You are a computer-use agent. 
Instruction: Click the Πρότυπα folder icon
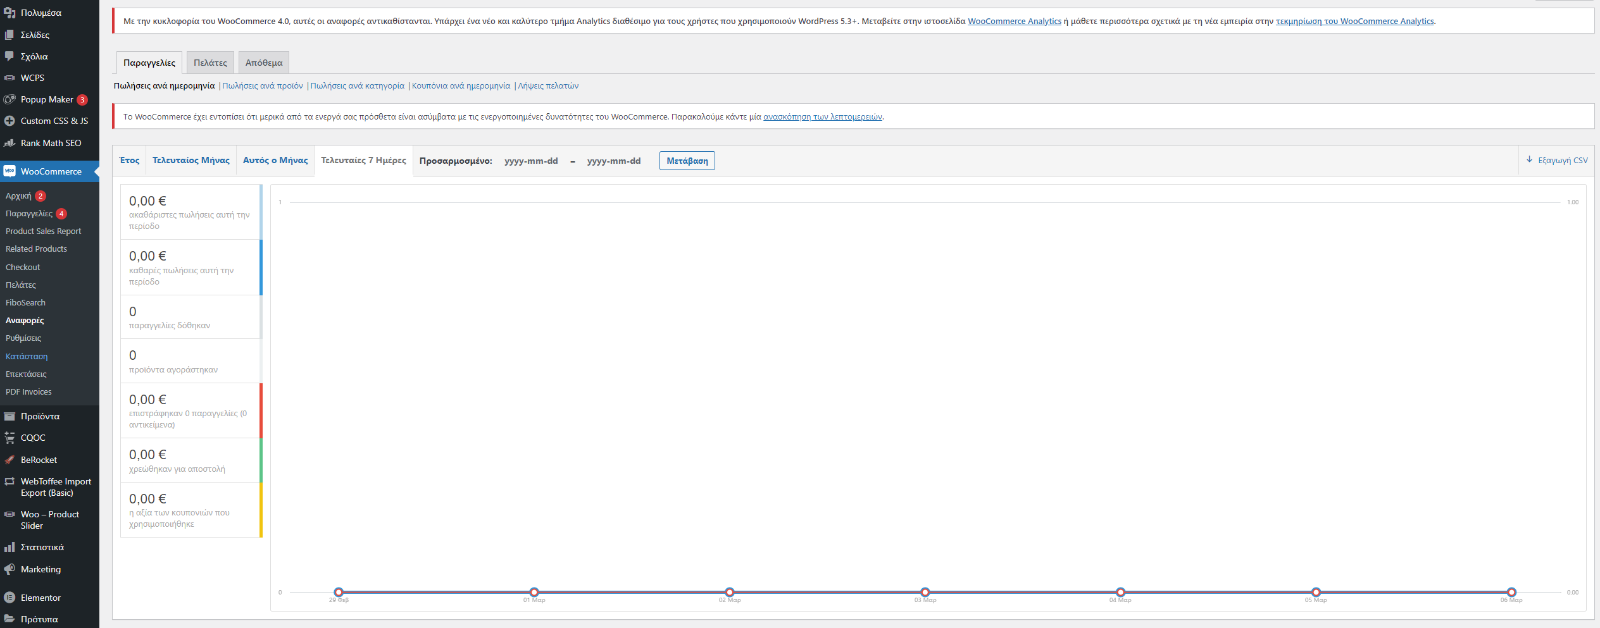pos(9,619)
